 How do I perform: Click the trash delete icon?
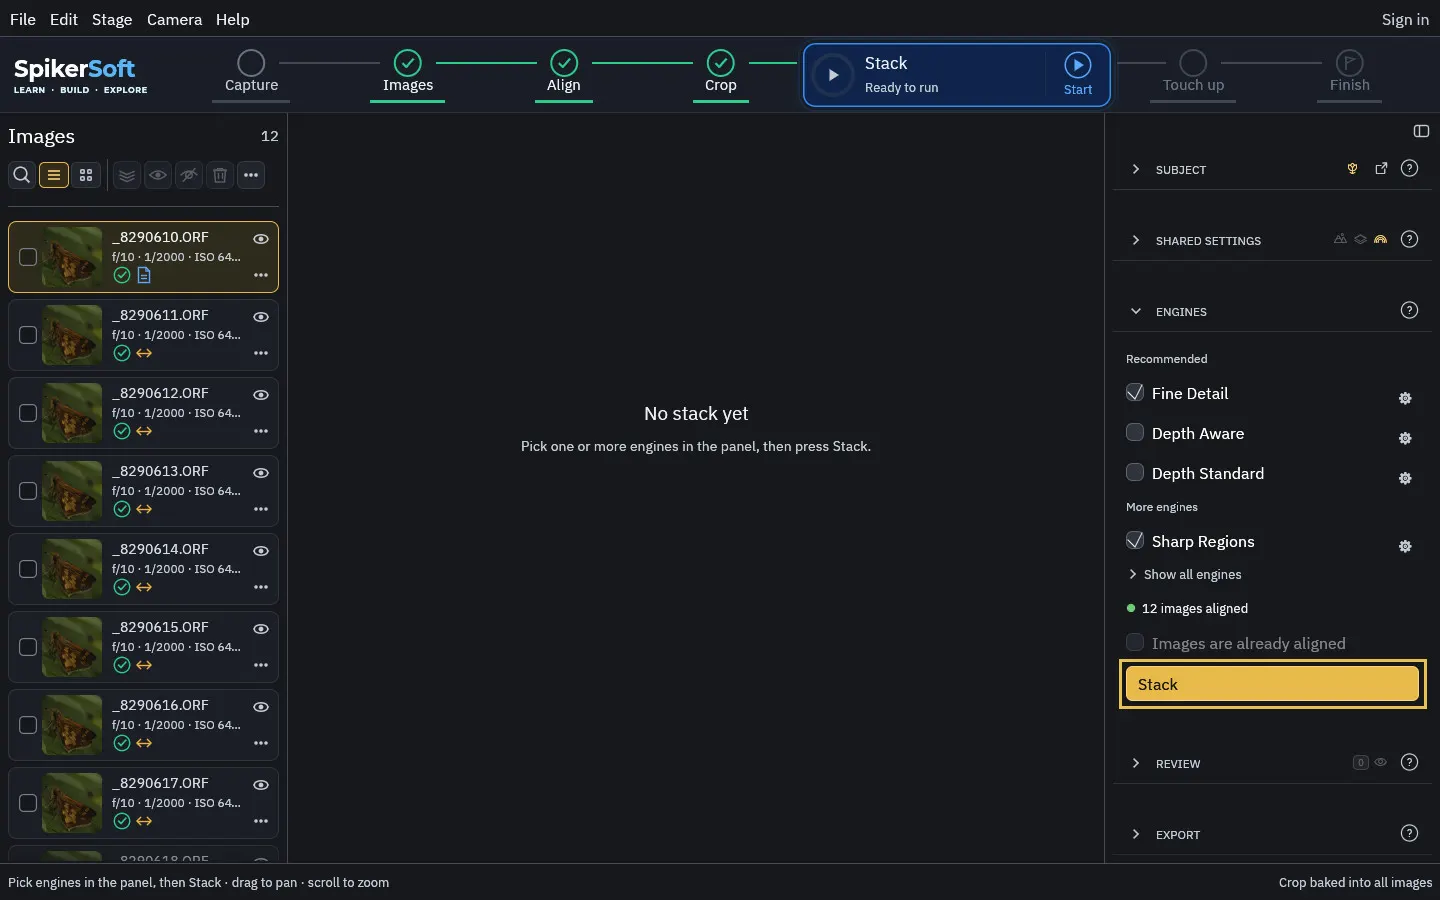pos(220,175)
